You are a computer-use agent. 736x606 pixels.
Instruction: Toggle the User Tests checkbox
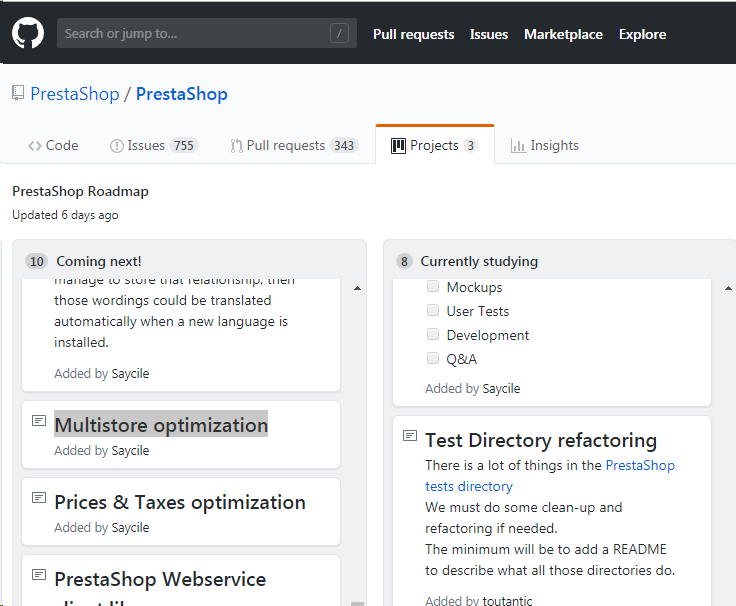[x=433, y=311]
